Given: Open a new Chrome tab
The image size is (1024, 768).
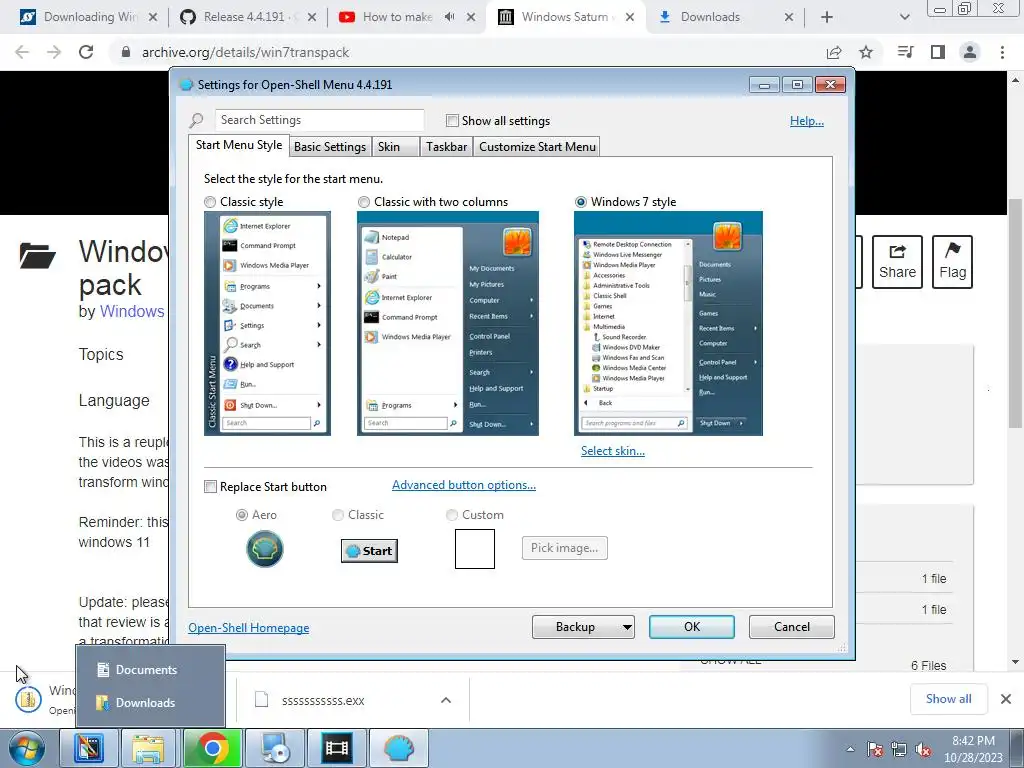Looking at the screenshot, I should pos(827,17).
